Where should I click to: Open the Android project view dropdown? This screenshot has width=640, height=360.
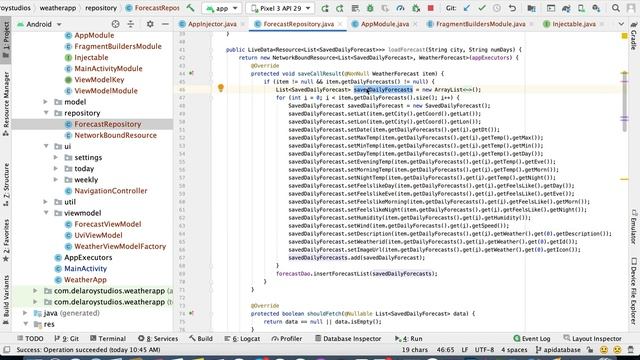click(39, 24)
